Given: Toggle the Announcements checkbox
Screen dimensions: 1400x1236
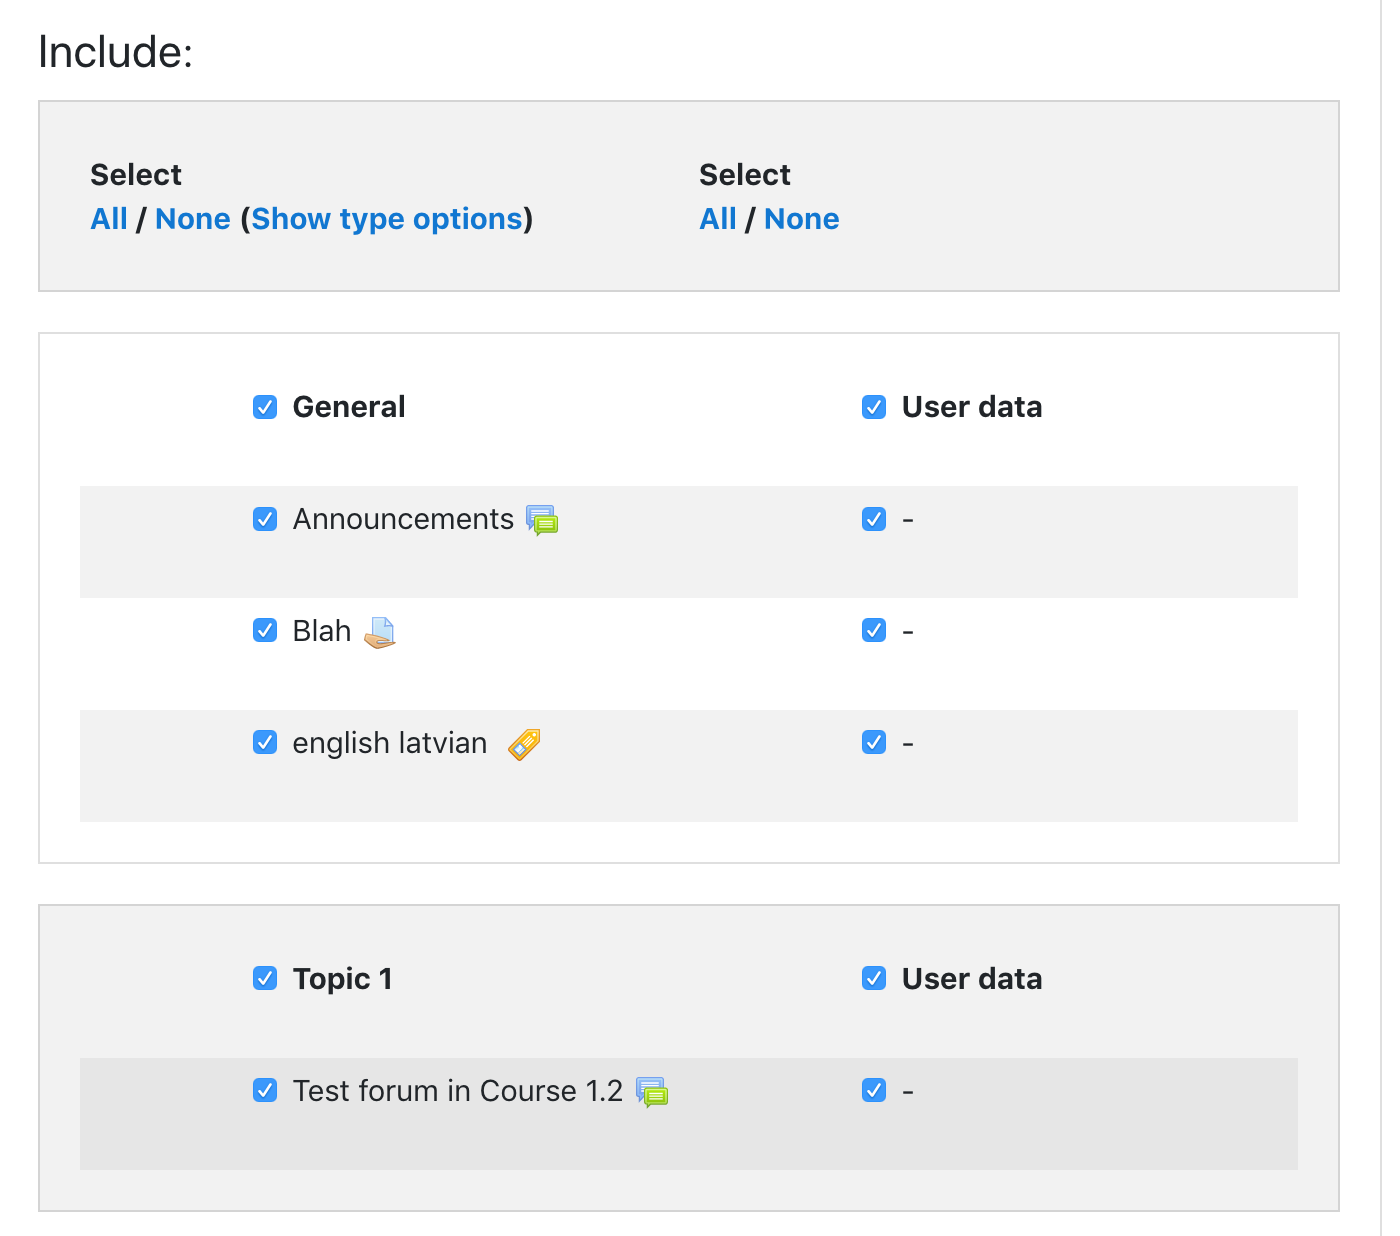Looking at the screenshot, I should tap(265, 519).
